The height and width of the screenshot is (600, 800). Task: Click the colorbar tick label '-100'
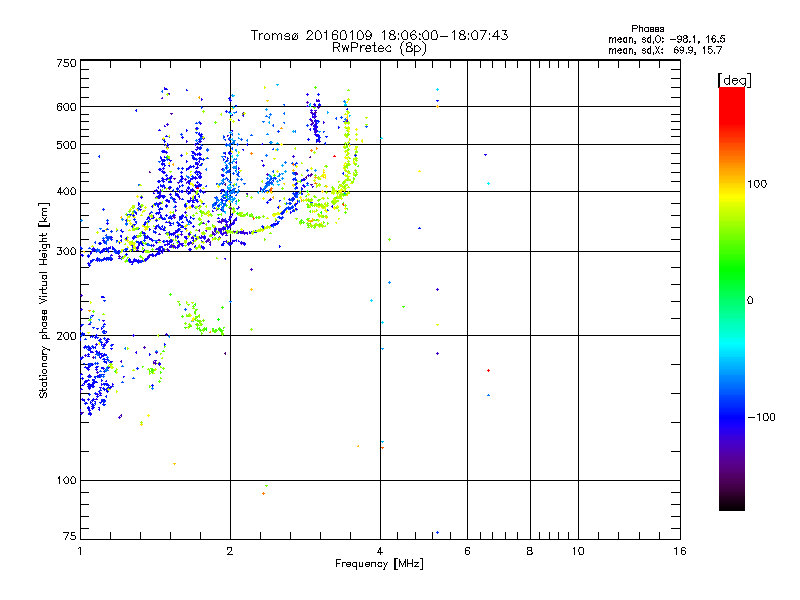coord(761,417)
